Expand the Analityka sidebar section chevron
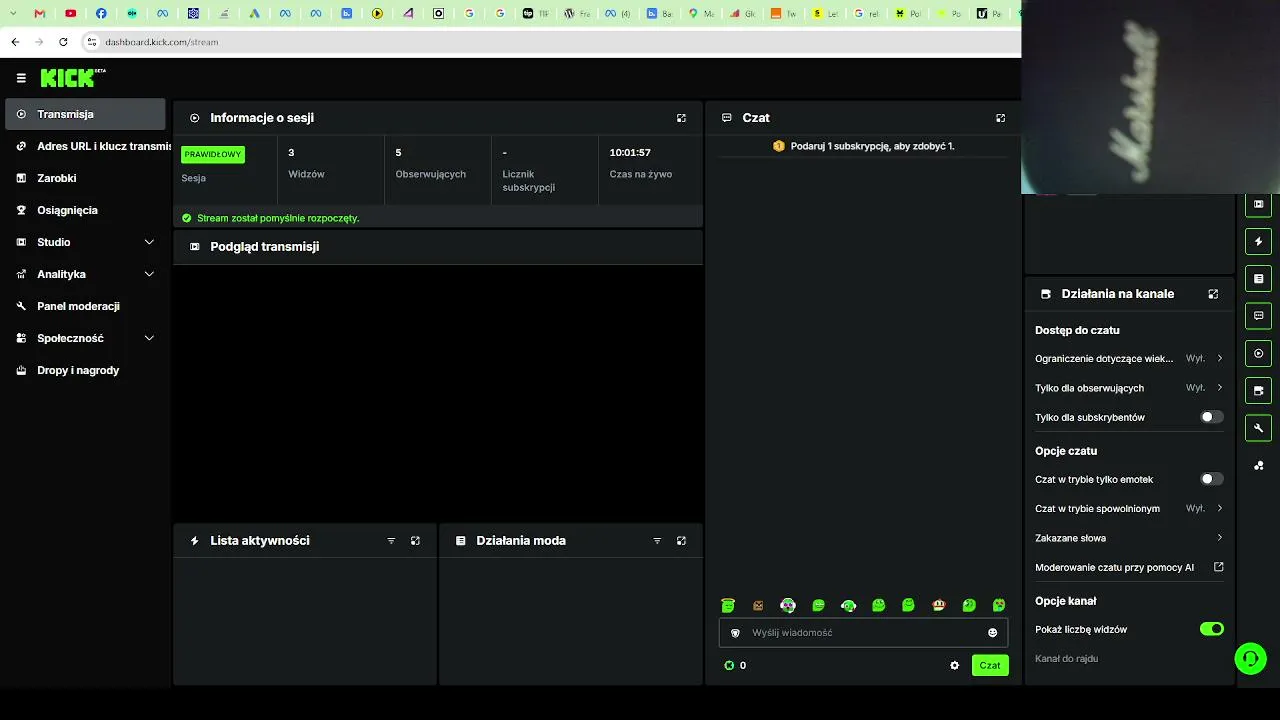The width and height of the screenshot is (1280, 720). (149, 274)
